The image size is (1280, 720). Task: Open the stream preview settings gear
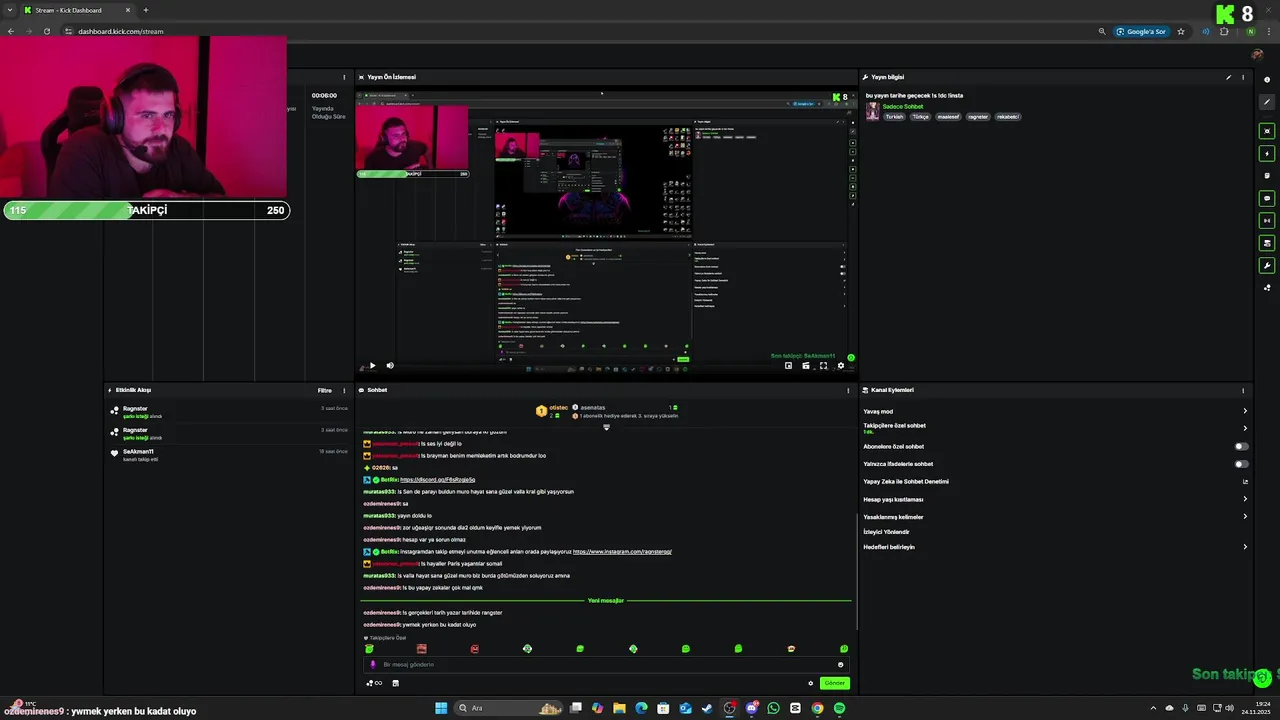pyautogui.click(x=840, y=366)
